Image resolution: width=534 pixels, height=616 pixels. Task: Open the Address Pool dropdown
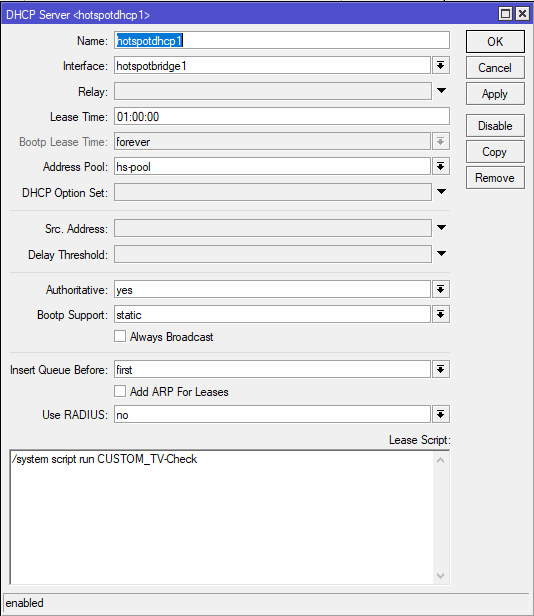[x=440, y=166]
